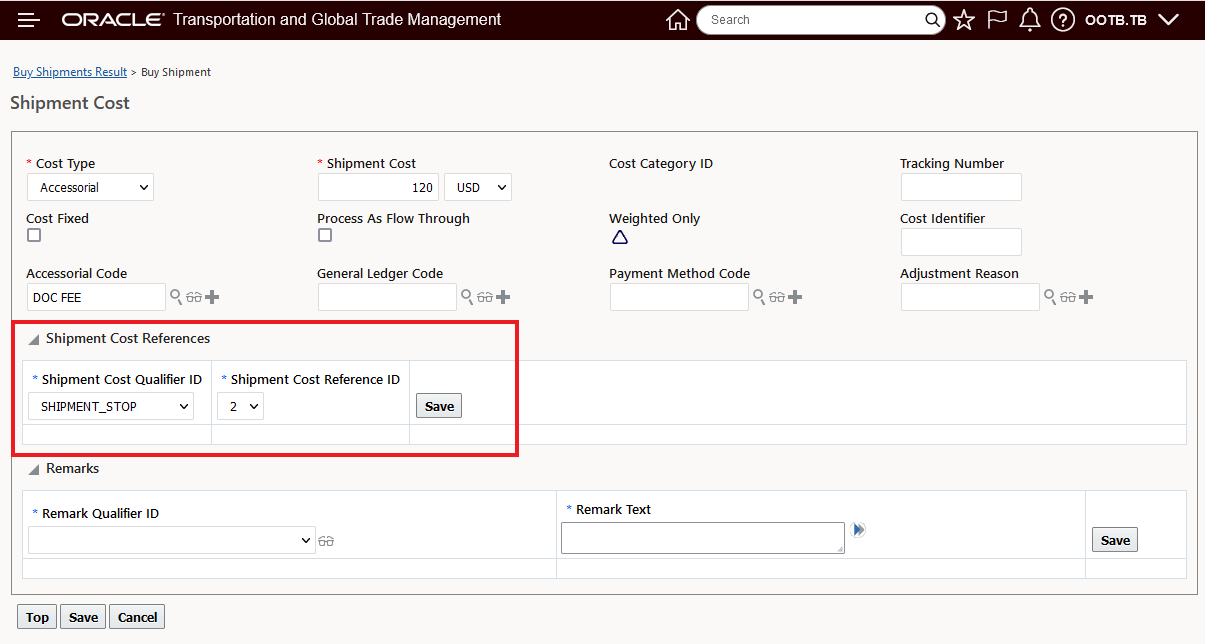1205x644 pixels.
Task: Check Process As Flow Through
Action: tap(325, 235)
